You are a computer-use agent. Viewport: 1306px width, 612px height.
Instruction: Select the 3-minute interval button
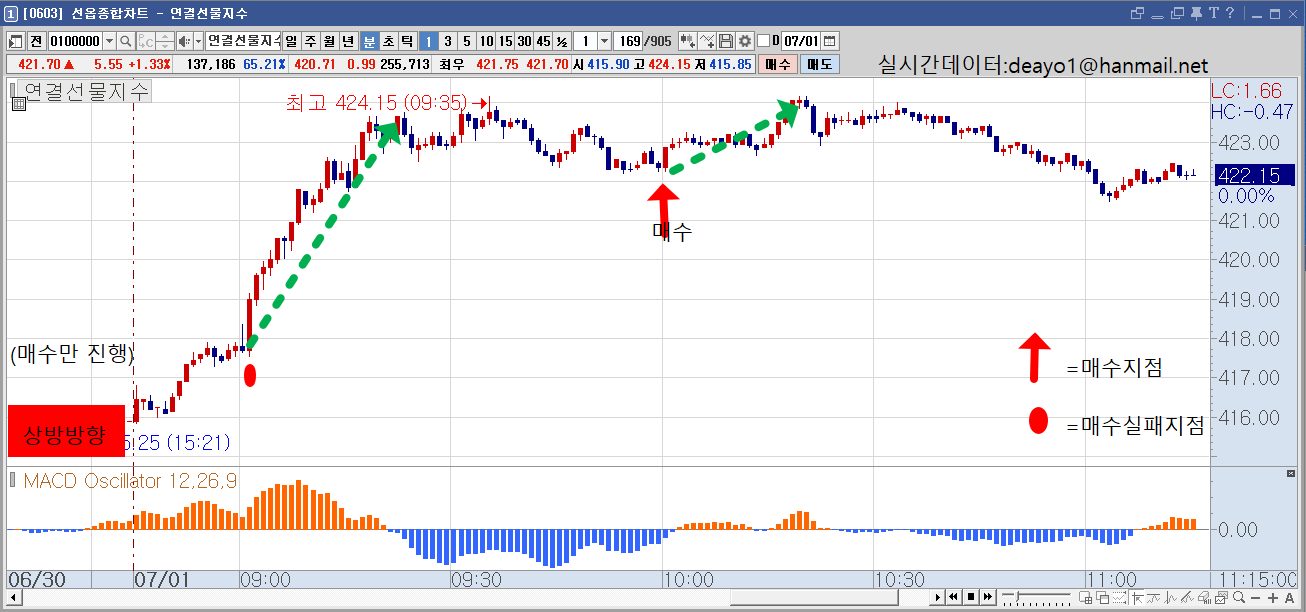point(447,41)
